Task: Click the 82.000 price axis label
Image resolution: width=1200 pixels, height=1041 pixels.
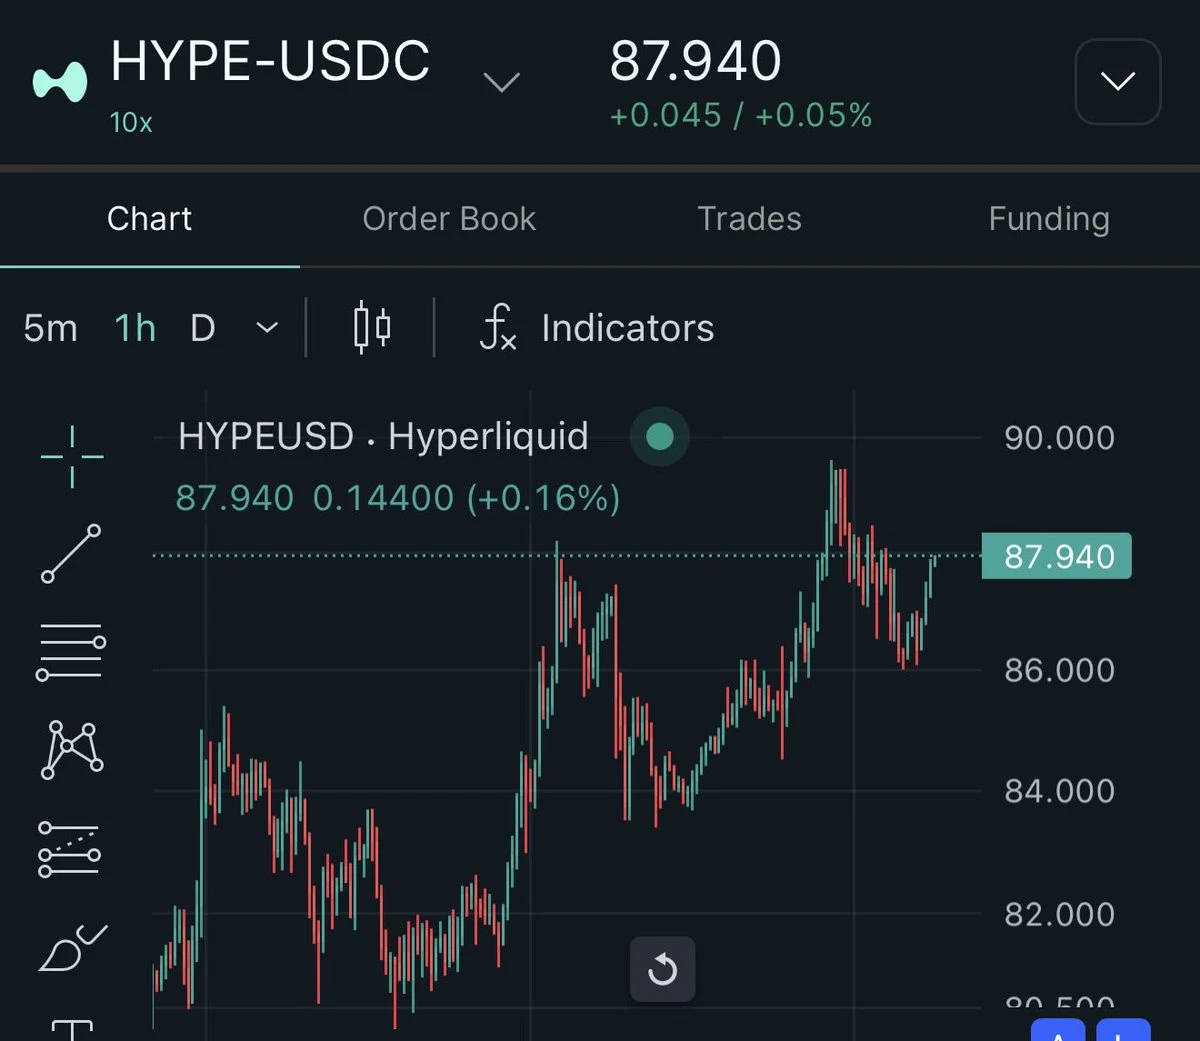Action: [x=1059, y=914]
